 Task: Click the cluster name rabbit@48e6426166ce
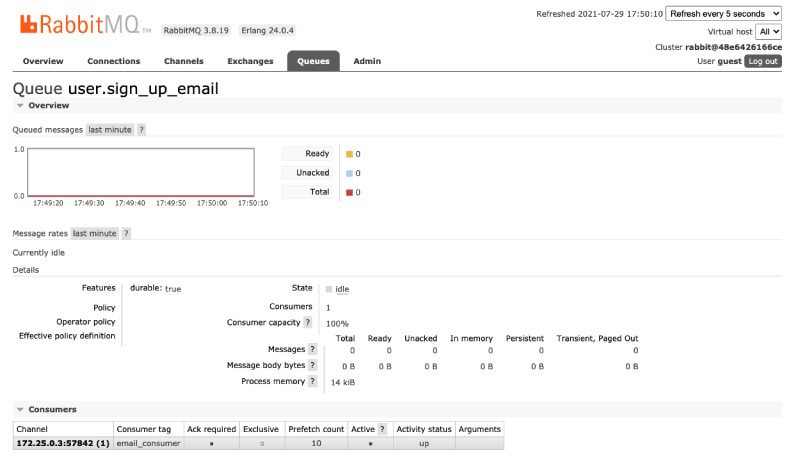tap(733, 47)
